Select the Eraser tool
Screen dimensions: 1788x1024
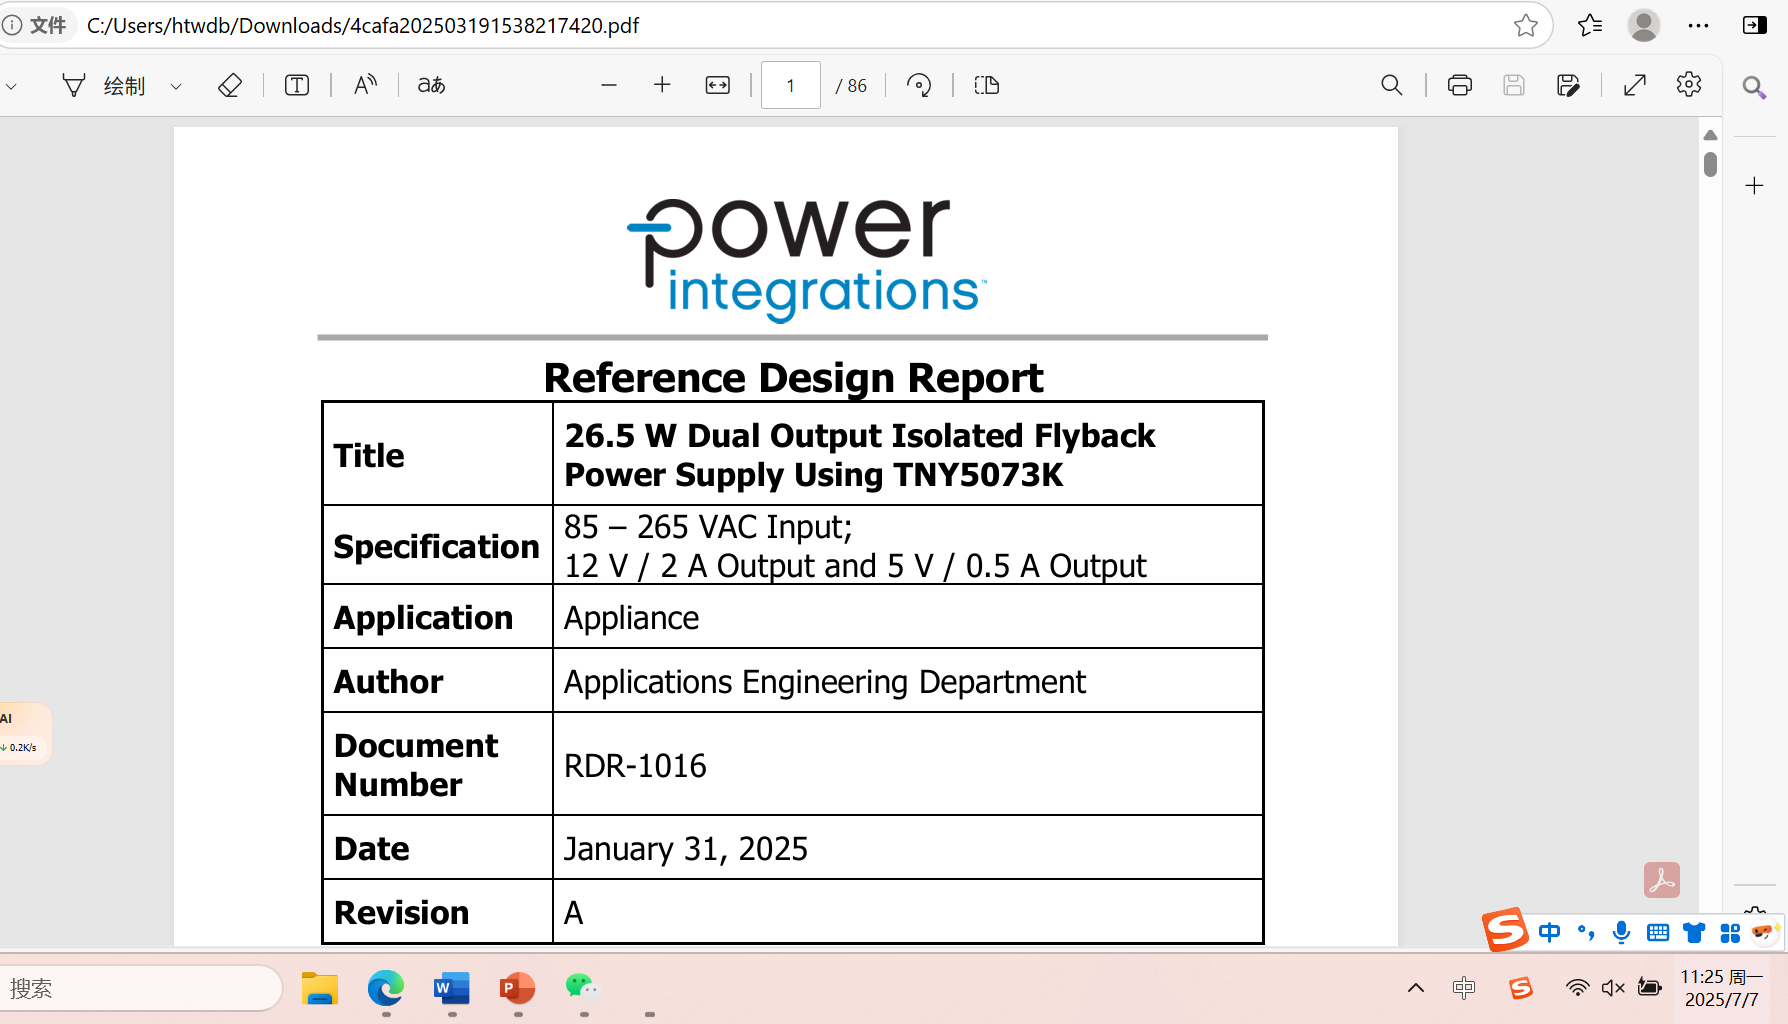(230, 85)
